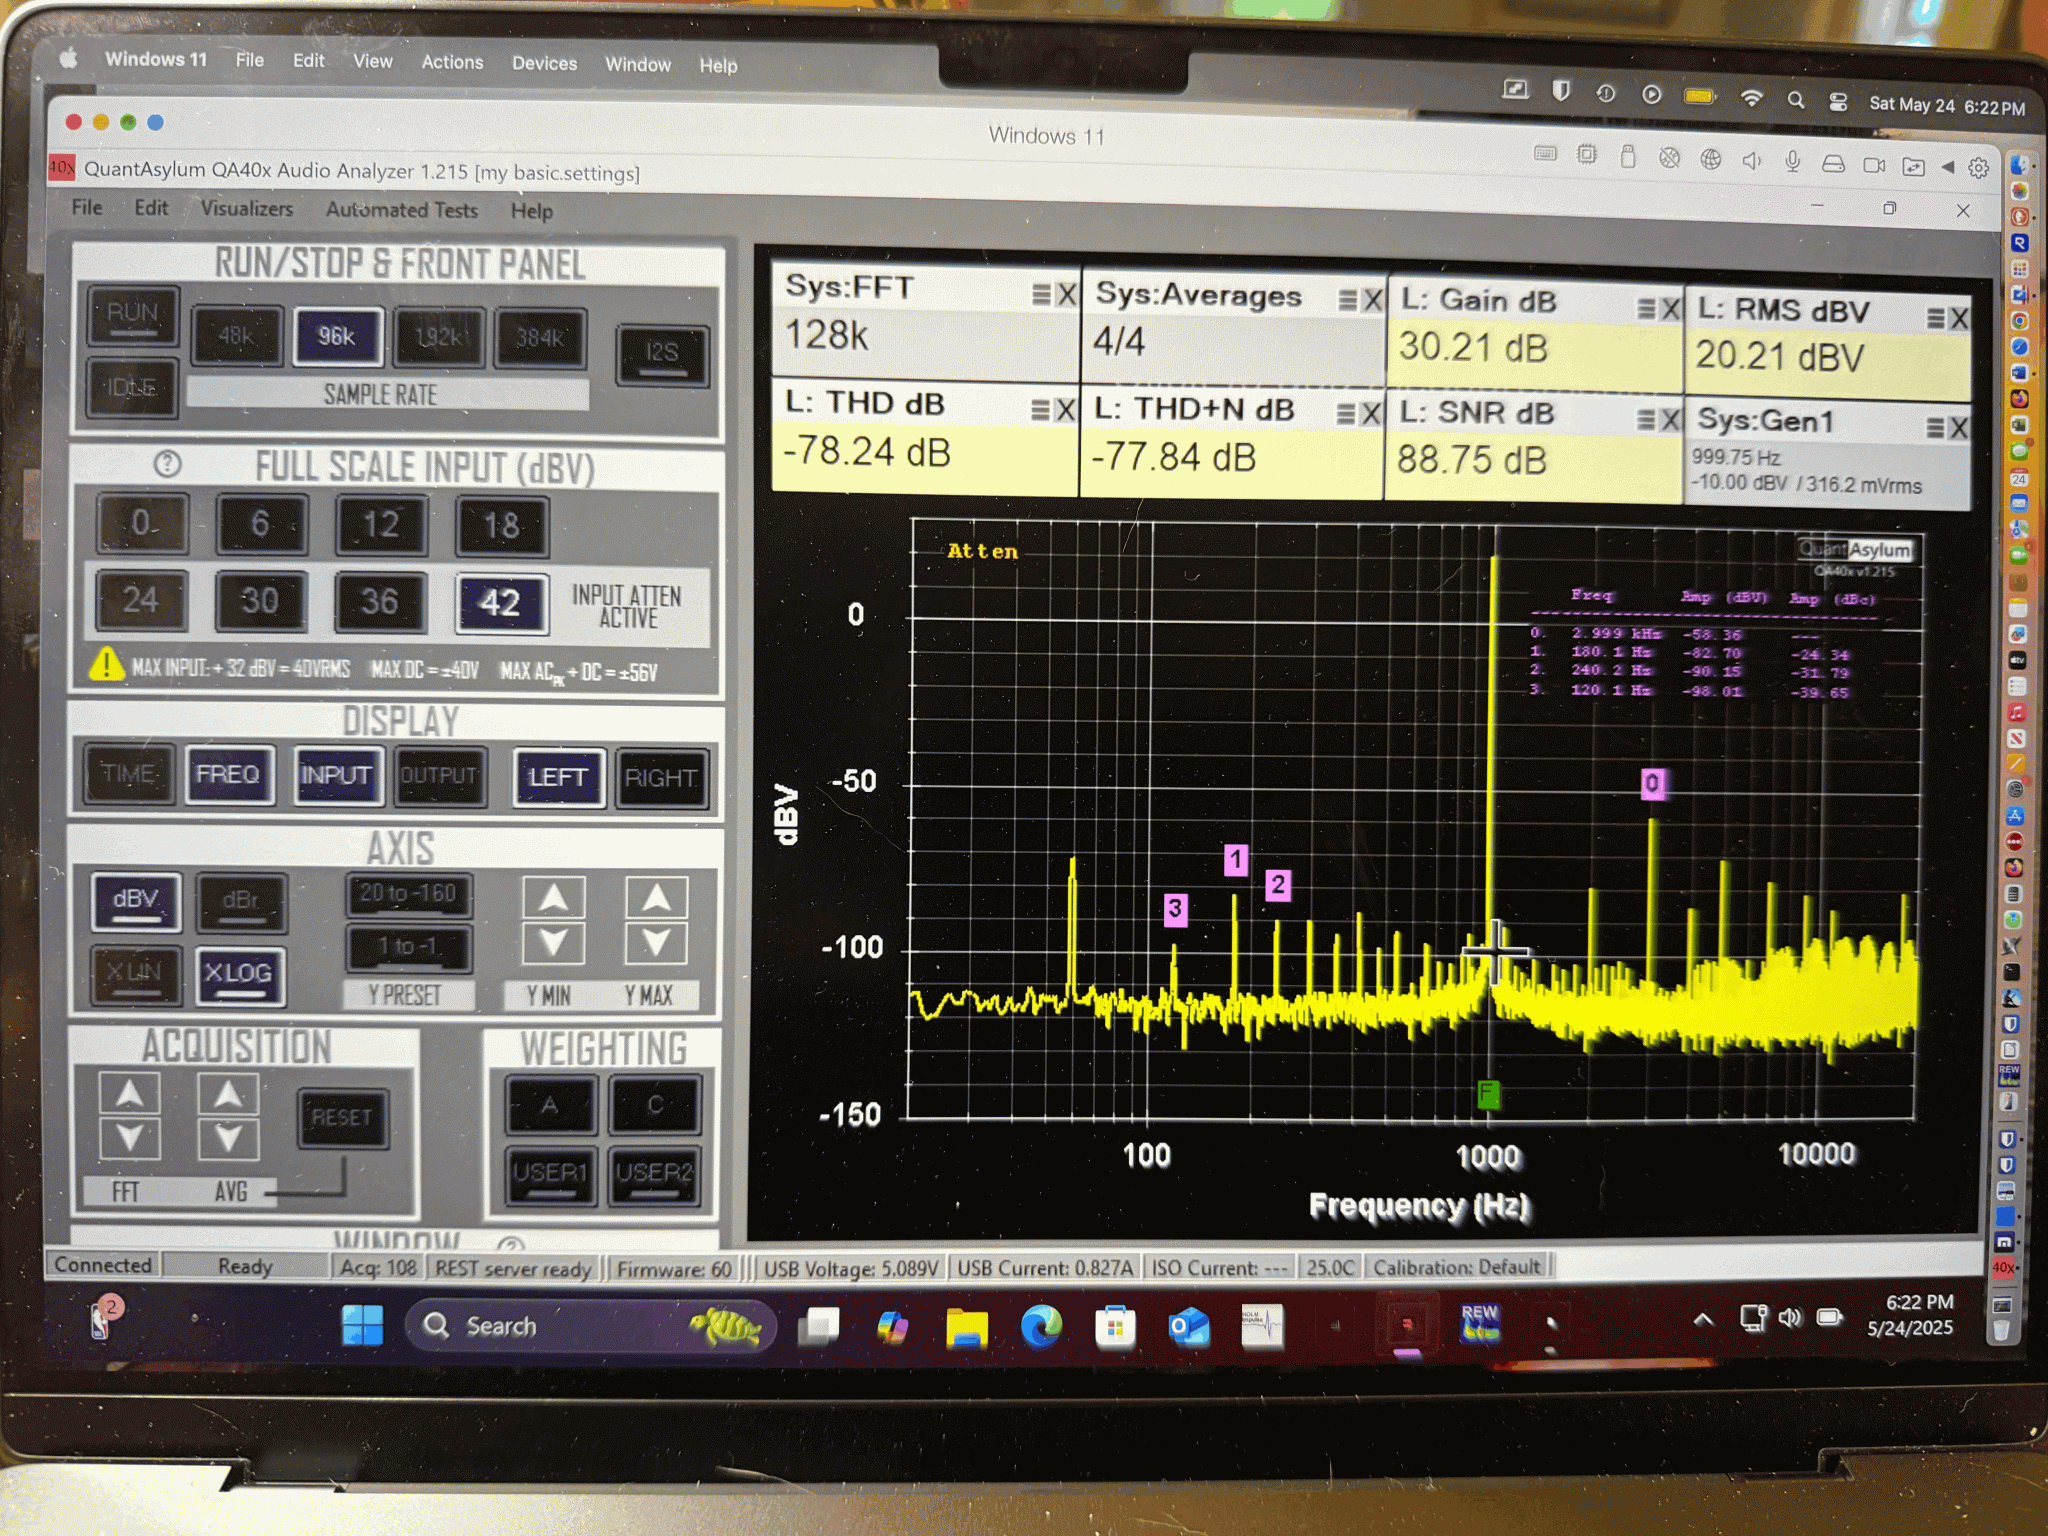The image size is (2048, 1536).
Task: Toggle the OUTPUT display button
Action: point(440,777)
